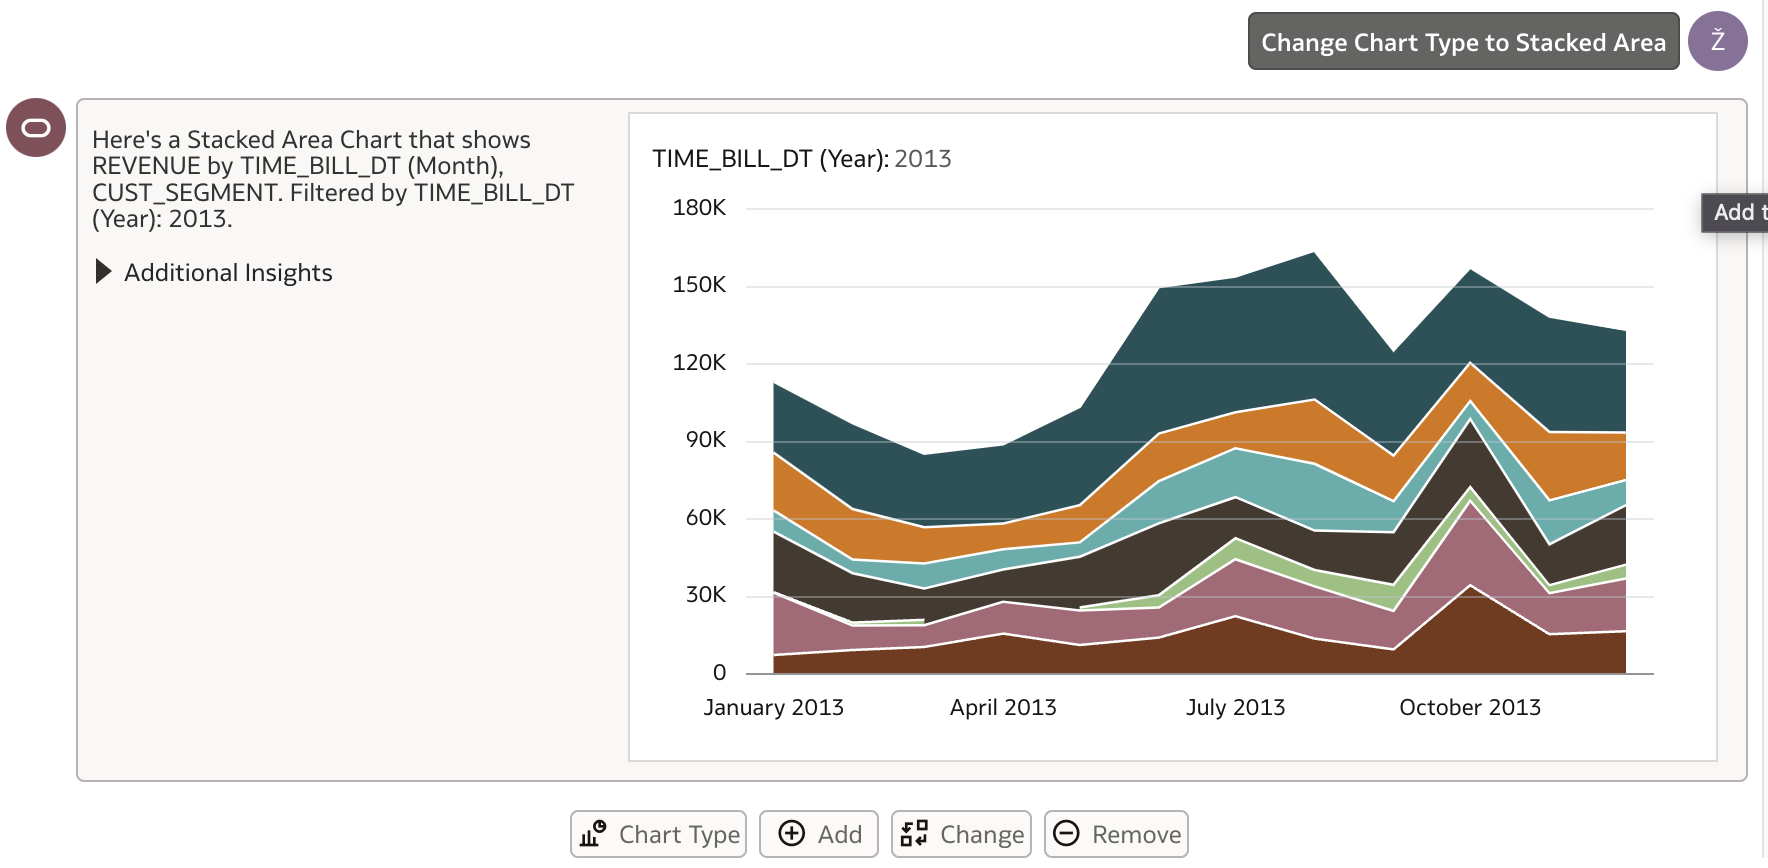Click the plus circle Add icon
The width and height of the screenshot is (1768, 868).
point(791,834)
